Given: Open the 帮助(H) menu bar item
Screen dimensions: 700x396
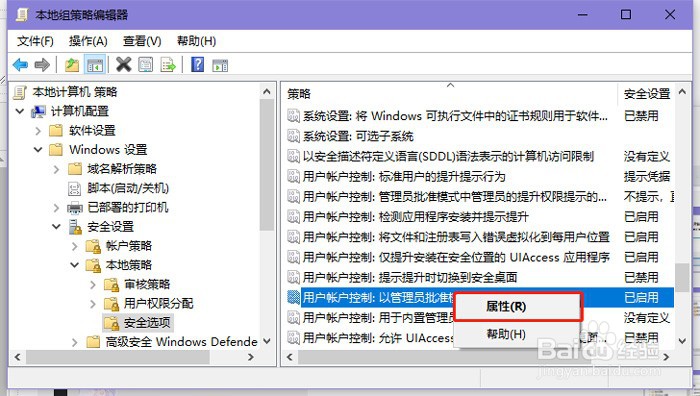Looking at the screenshot, I should point(196,42).
